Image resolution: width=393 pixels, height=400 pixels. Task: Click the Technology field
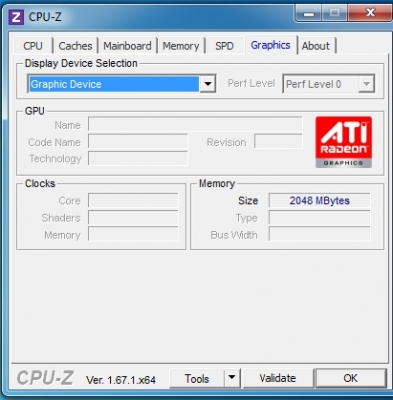(x=138, y=158)
